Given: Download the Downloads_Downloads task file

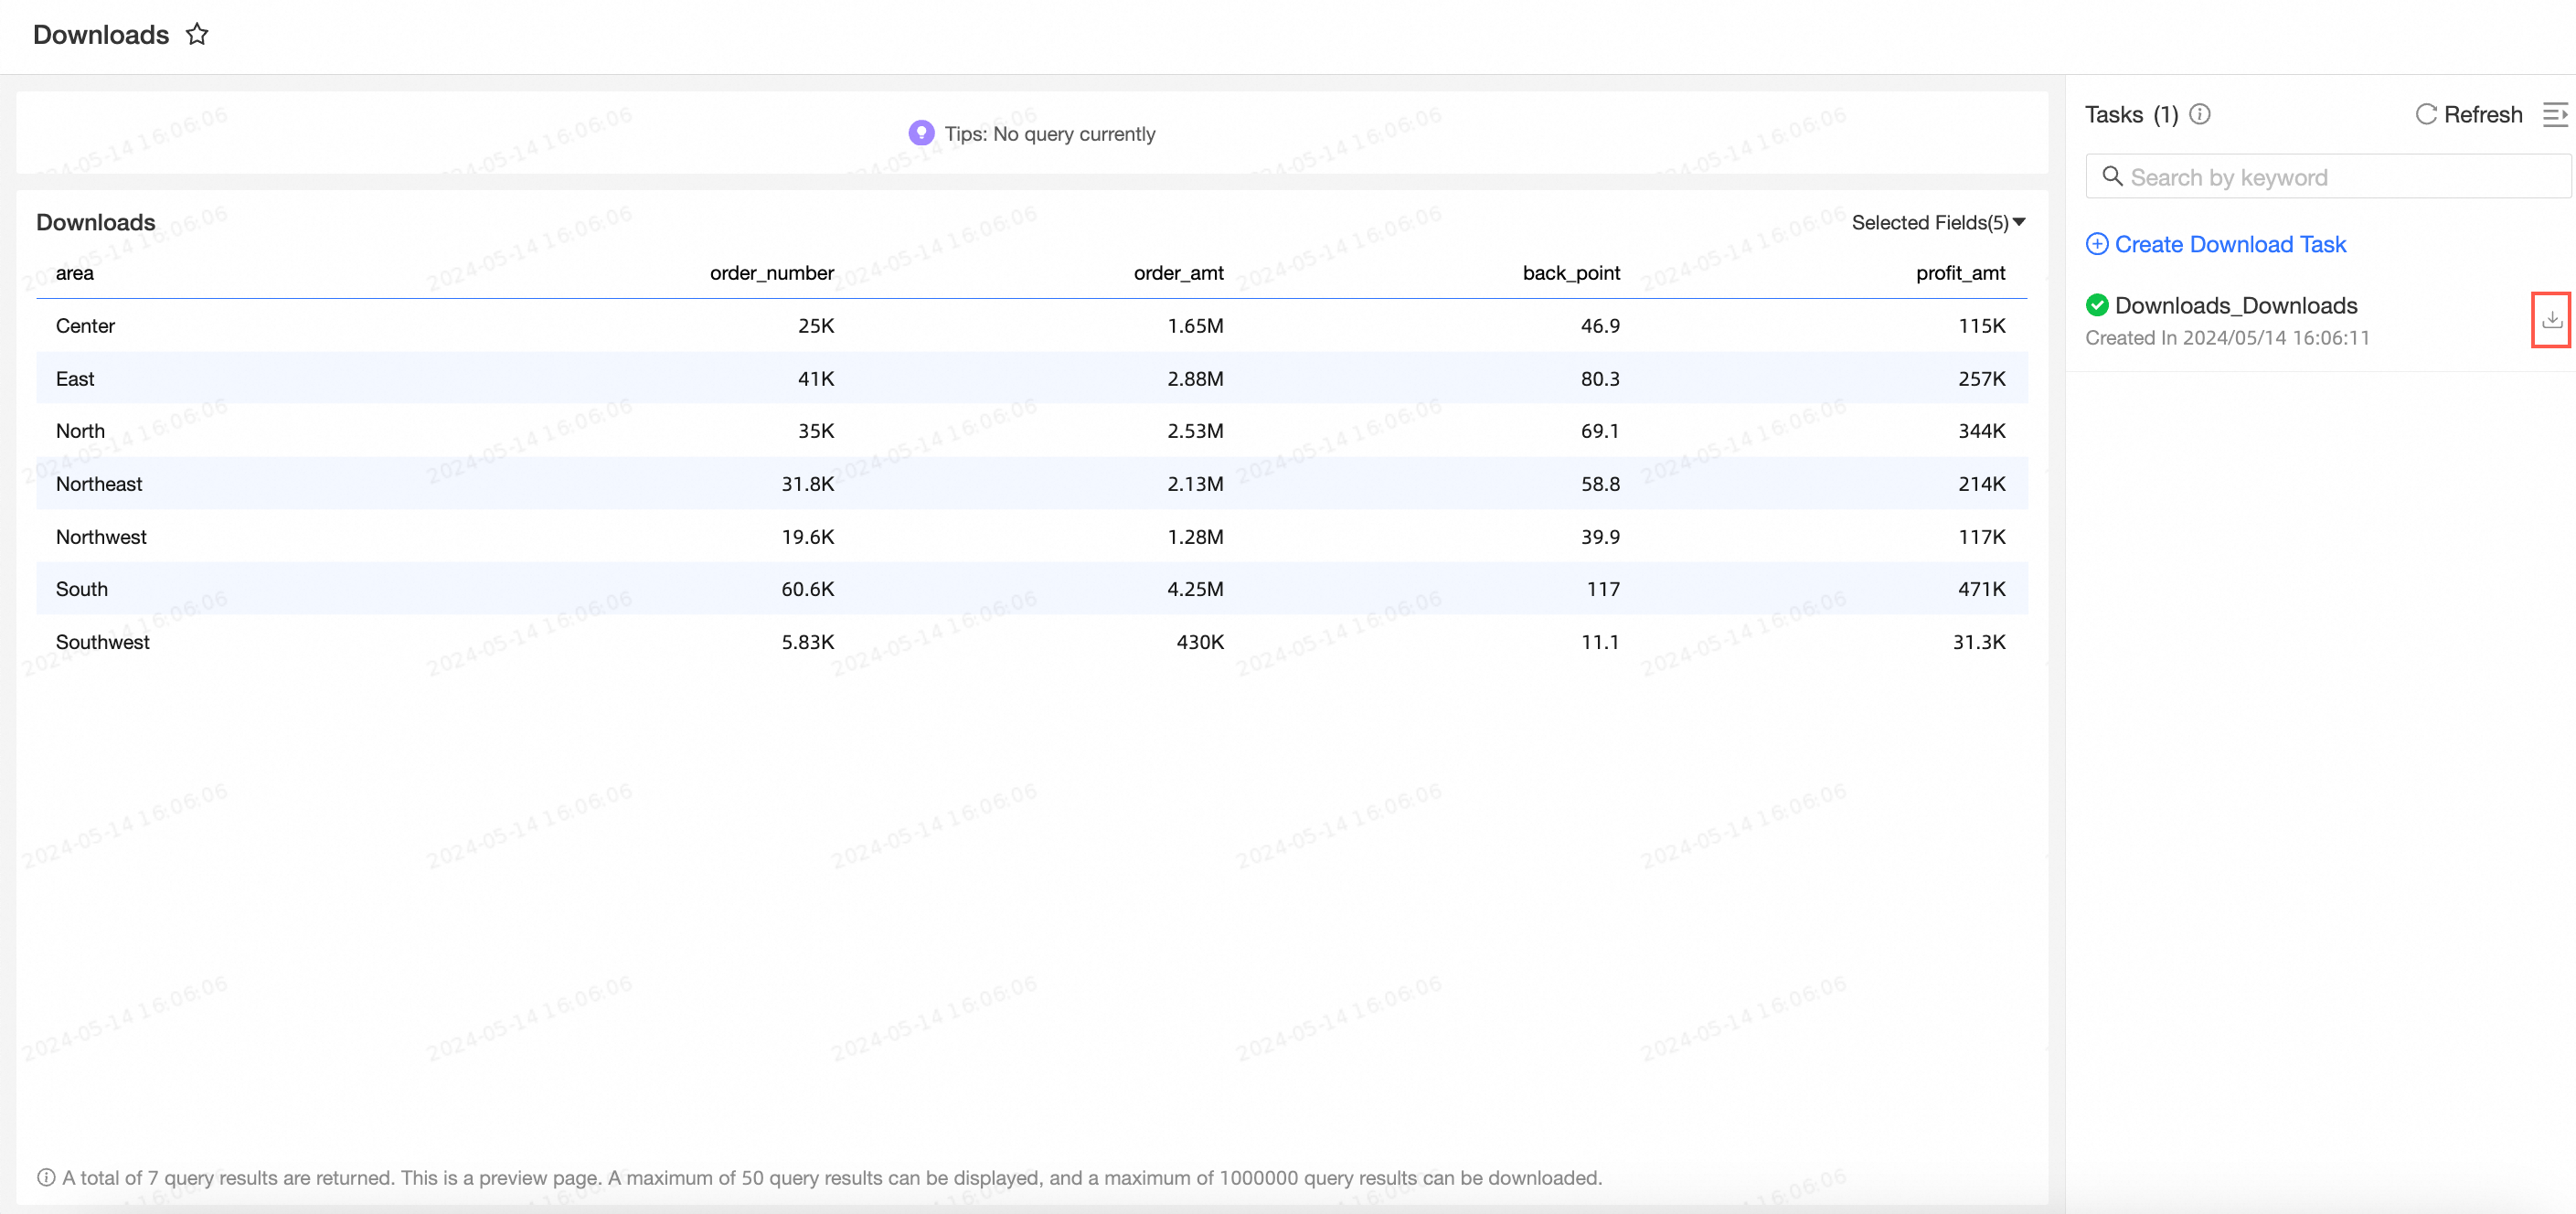Looking at the screenshot, I should click(2551, 320).
